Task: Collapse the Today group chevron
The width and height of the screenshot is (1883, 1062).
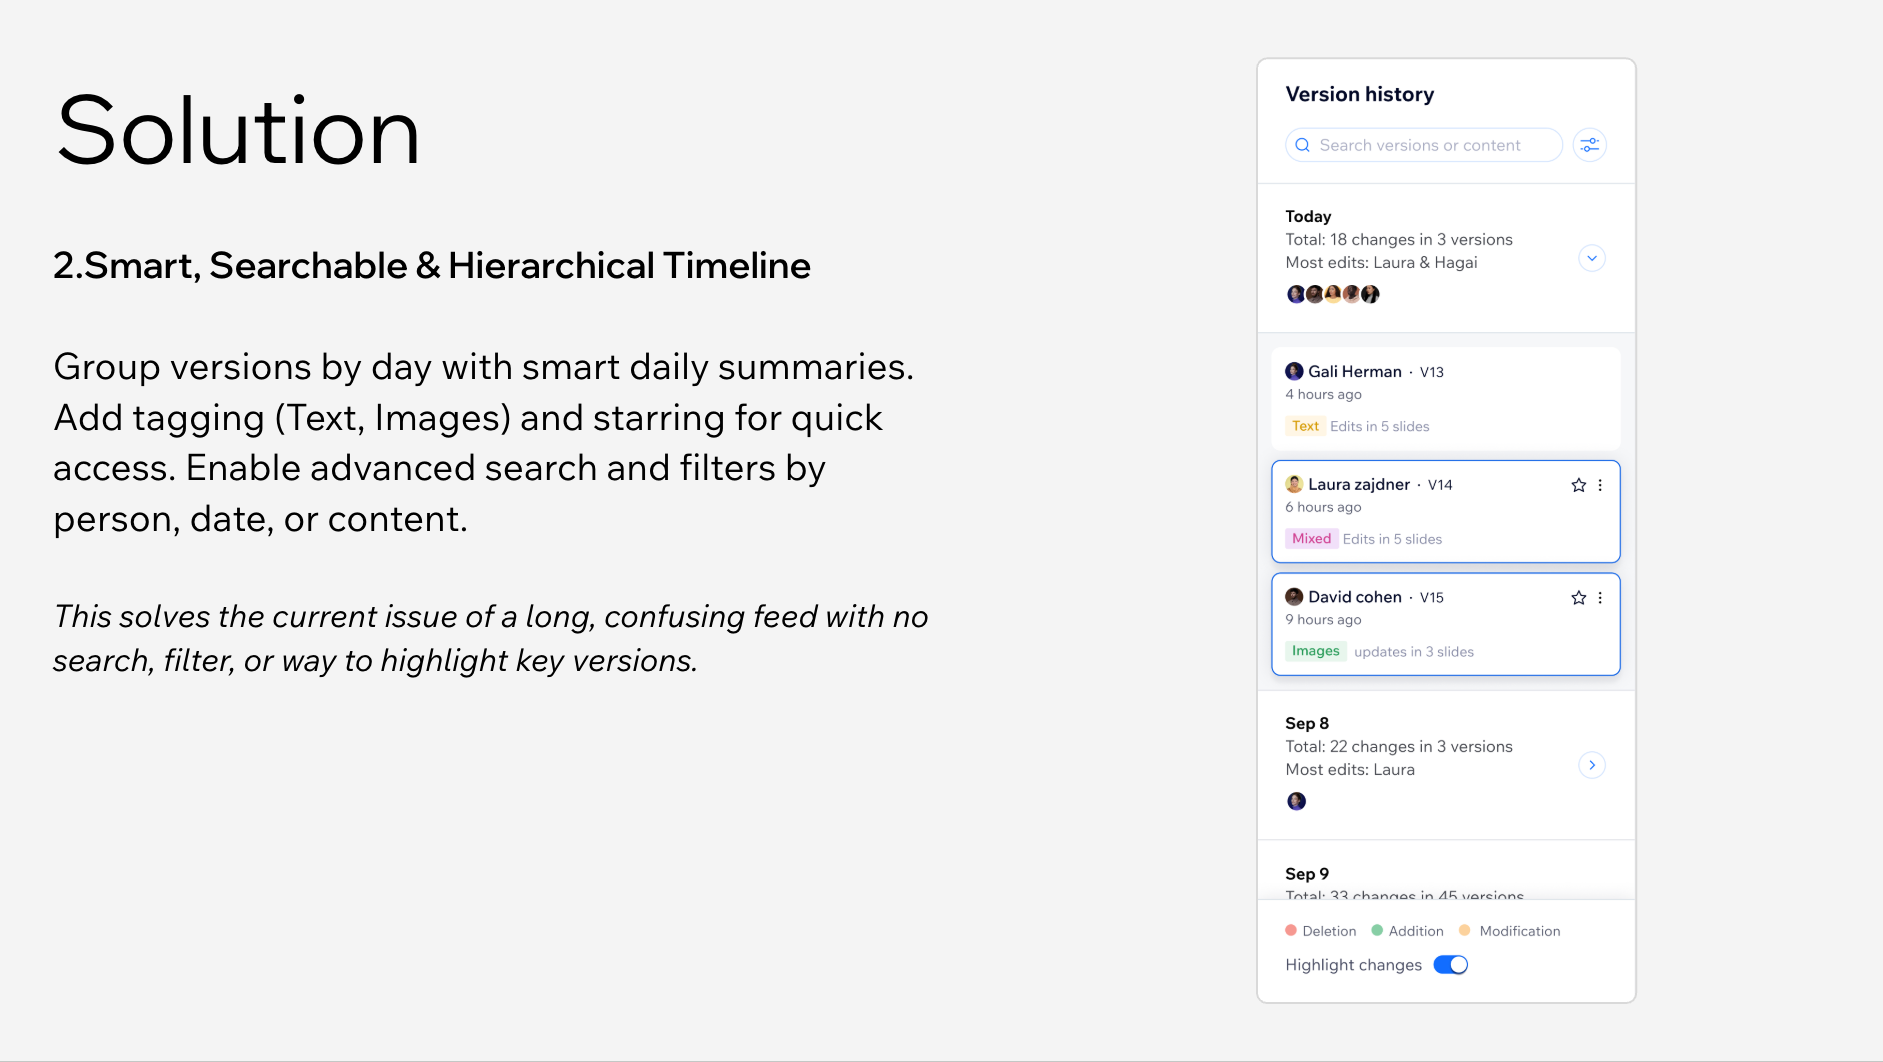Action: click(x=1591, y=259)
